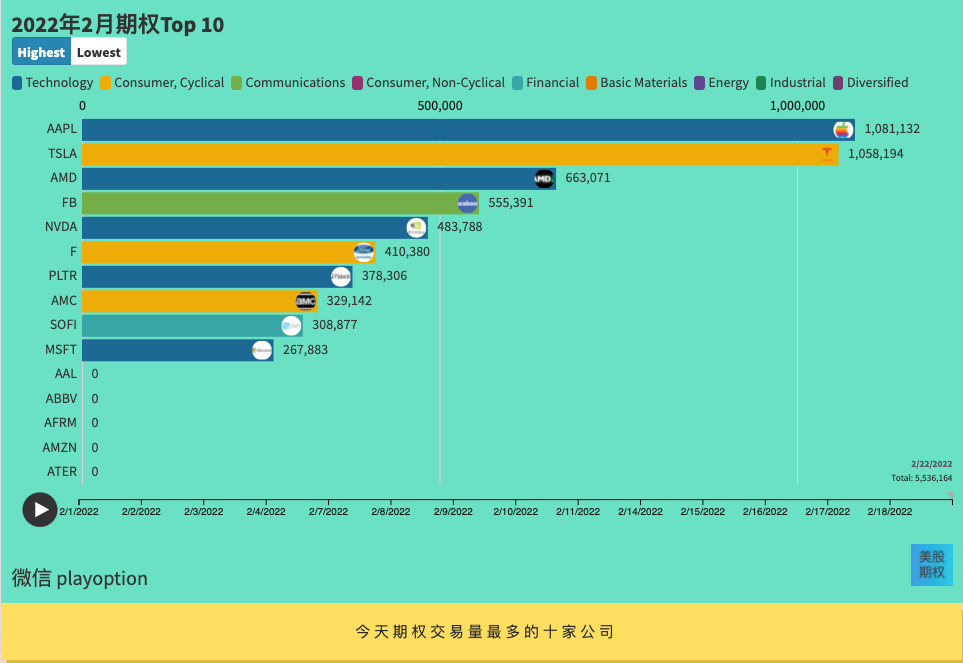This screenshot has height=663, width=963.
Task: Click the AMD logo on its bar
Action: click(544, 179)
